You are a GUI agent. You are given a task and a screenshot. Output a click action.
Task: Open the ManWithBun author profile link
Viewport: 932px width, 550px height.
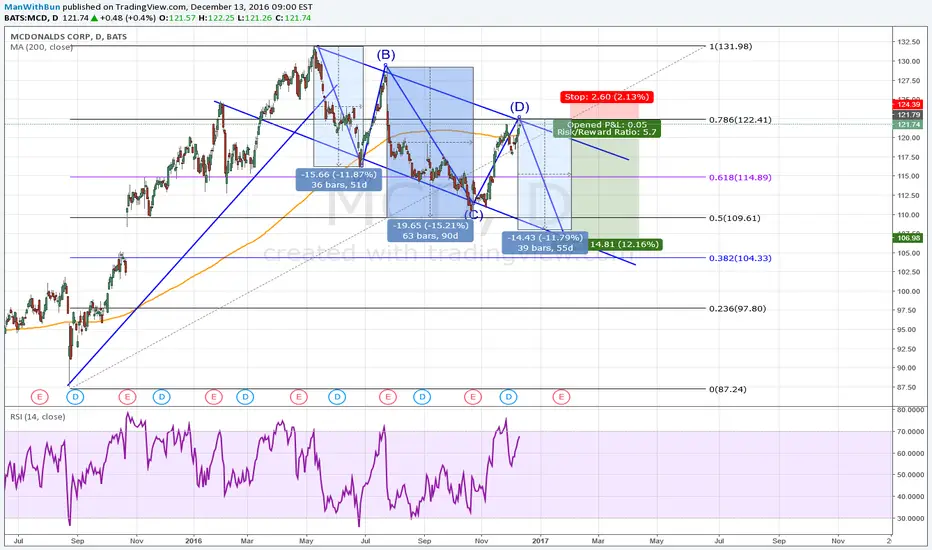coord(32,7)
